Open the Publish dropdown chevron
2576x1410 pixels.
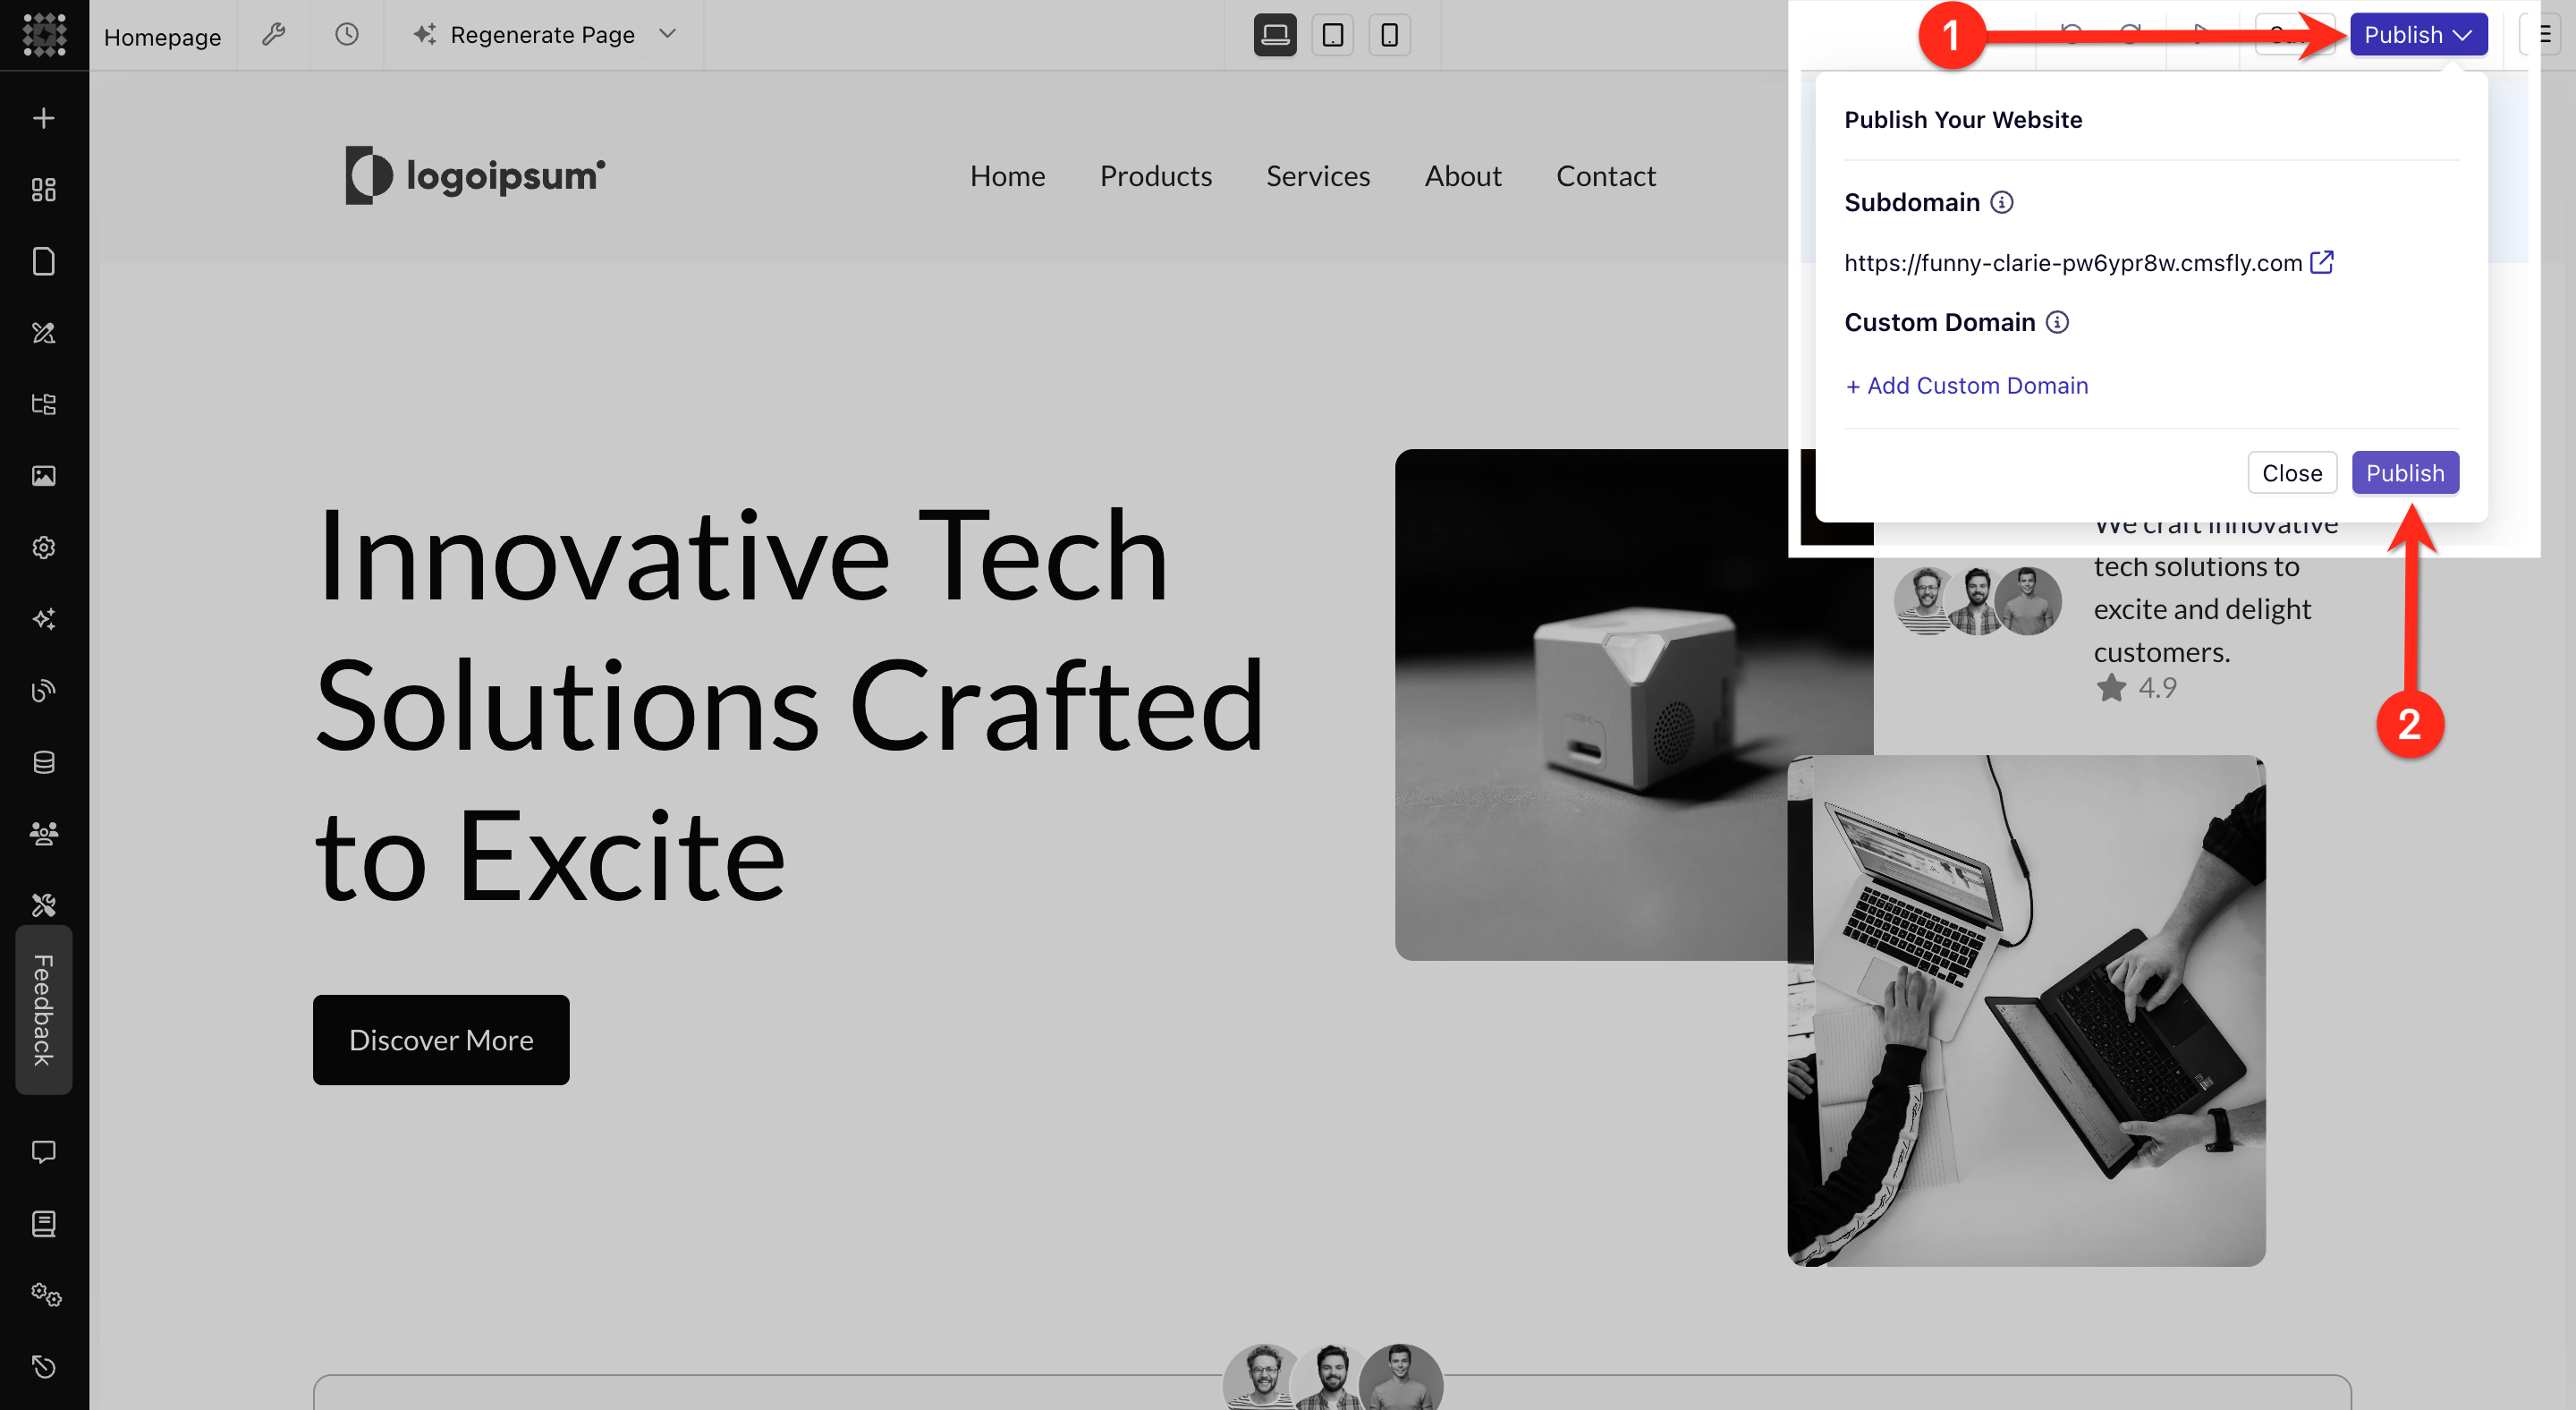[x=2464, y=34]
